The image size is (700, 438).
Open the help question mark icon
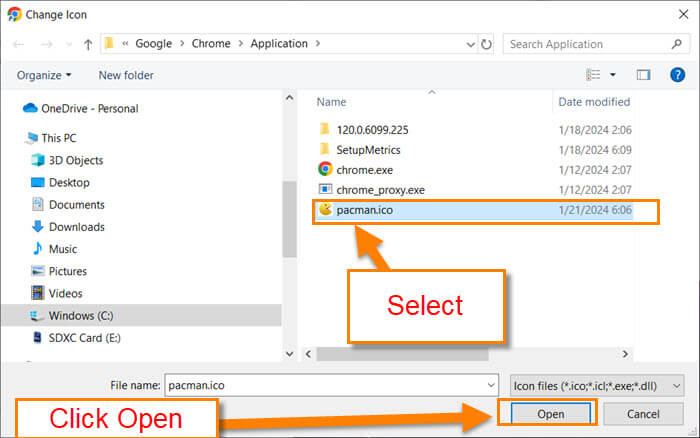(677, 75)
